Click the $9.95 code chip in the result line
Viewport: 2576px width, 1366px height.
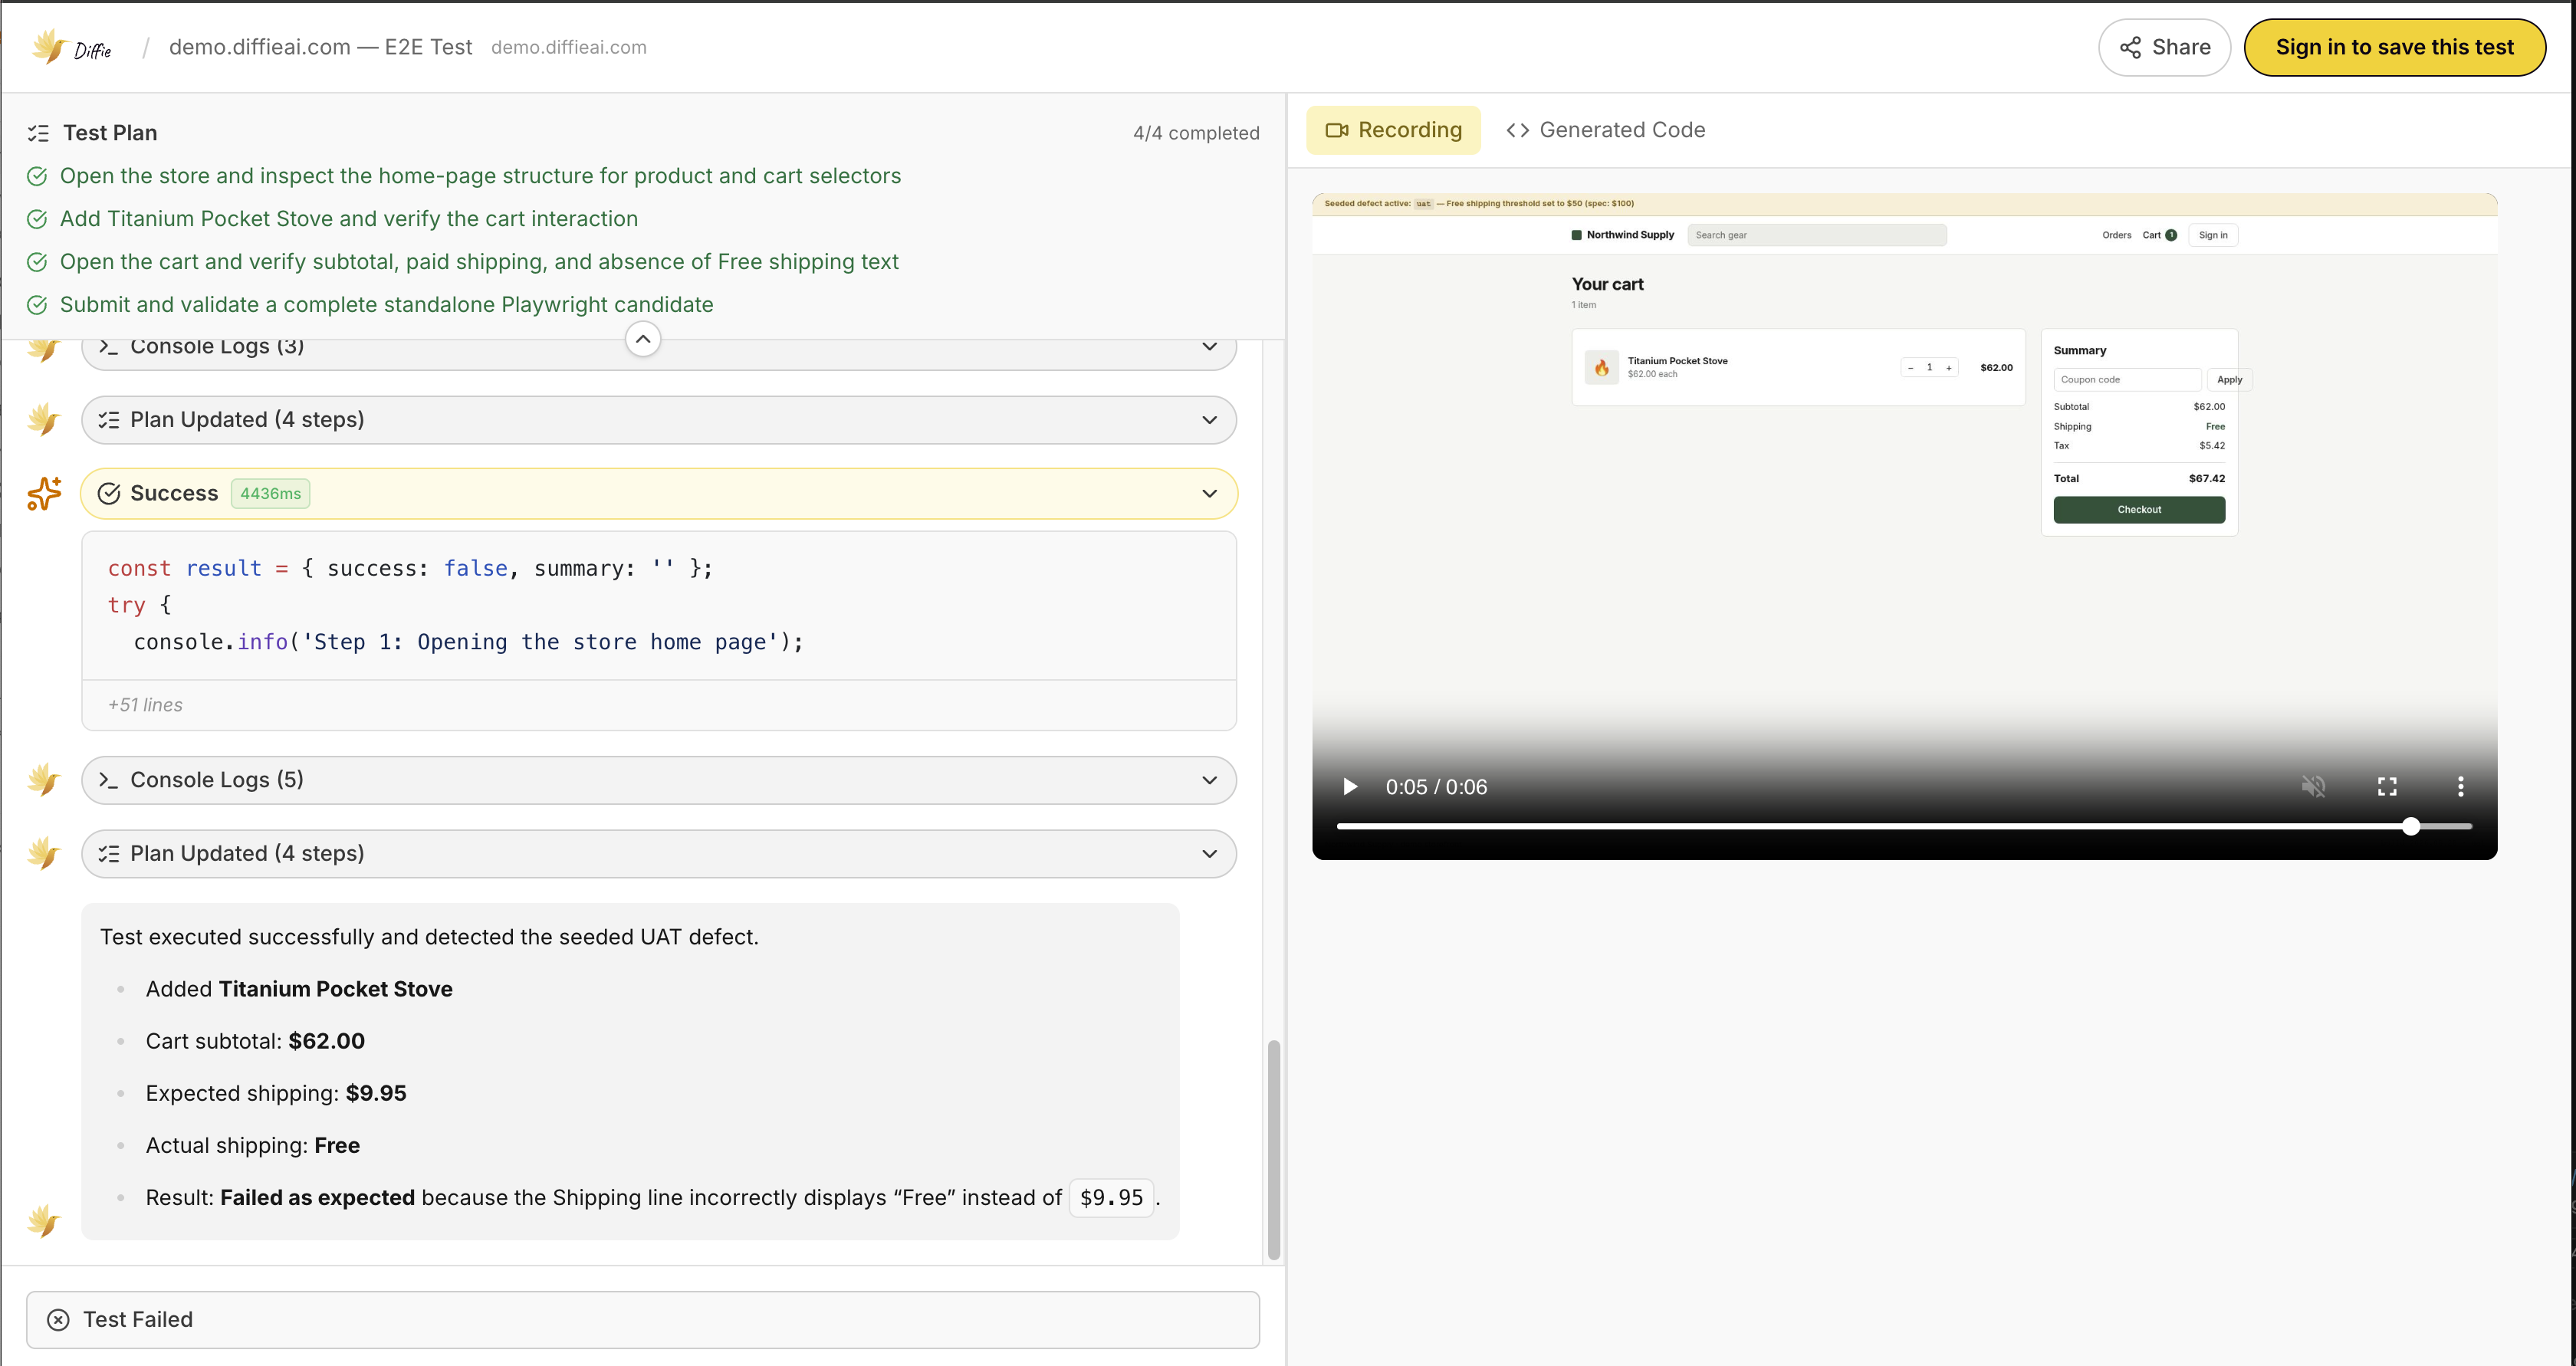[x=1111, y=1198]
